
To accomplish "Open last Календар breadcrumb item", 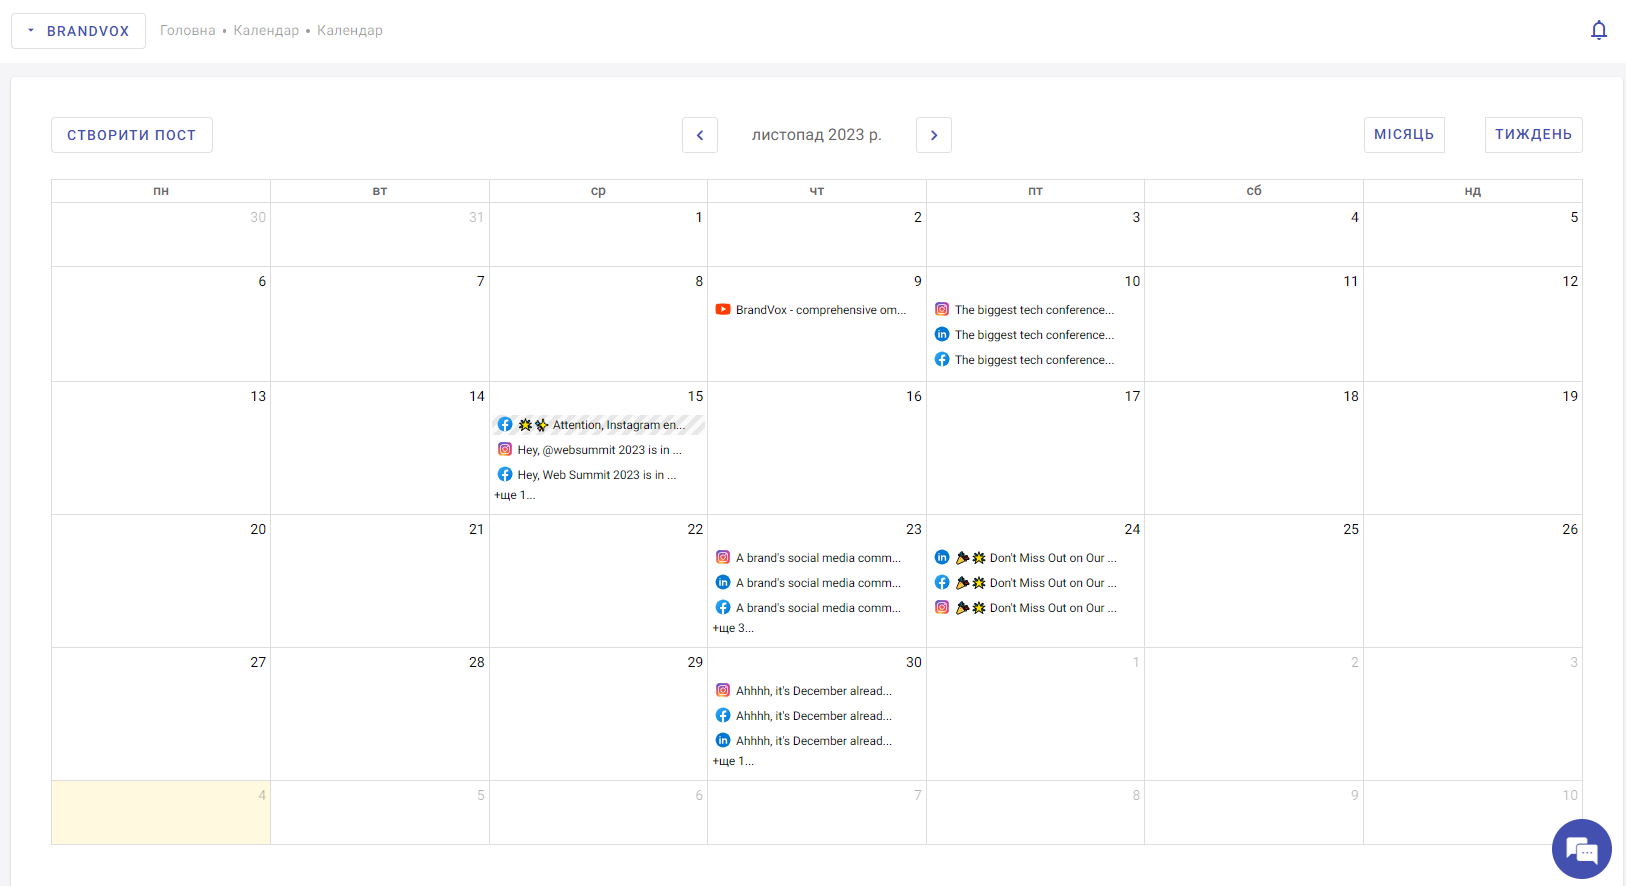I will click(x=350, y=31).
